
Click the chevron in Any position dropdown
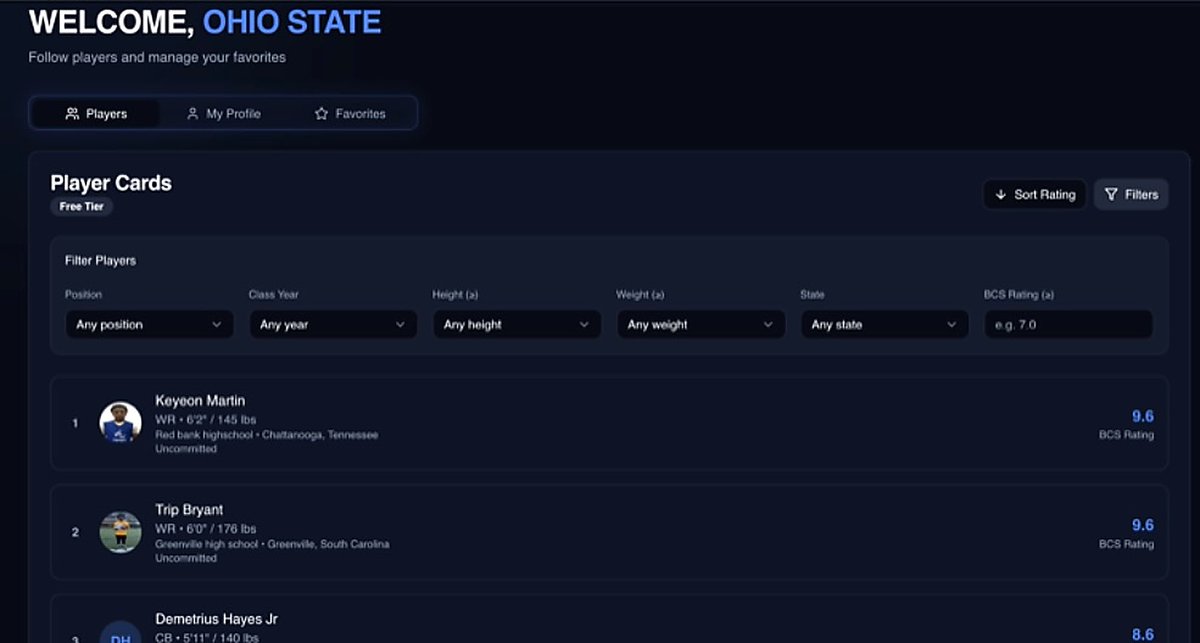tap(217, 325)
